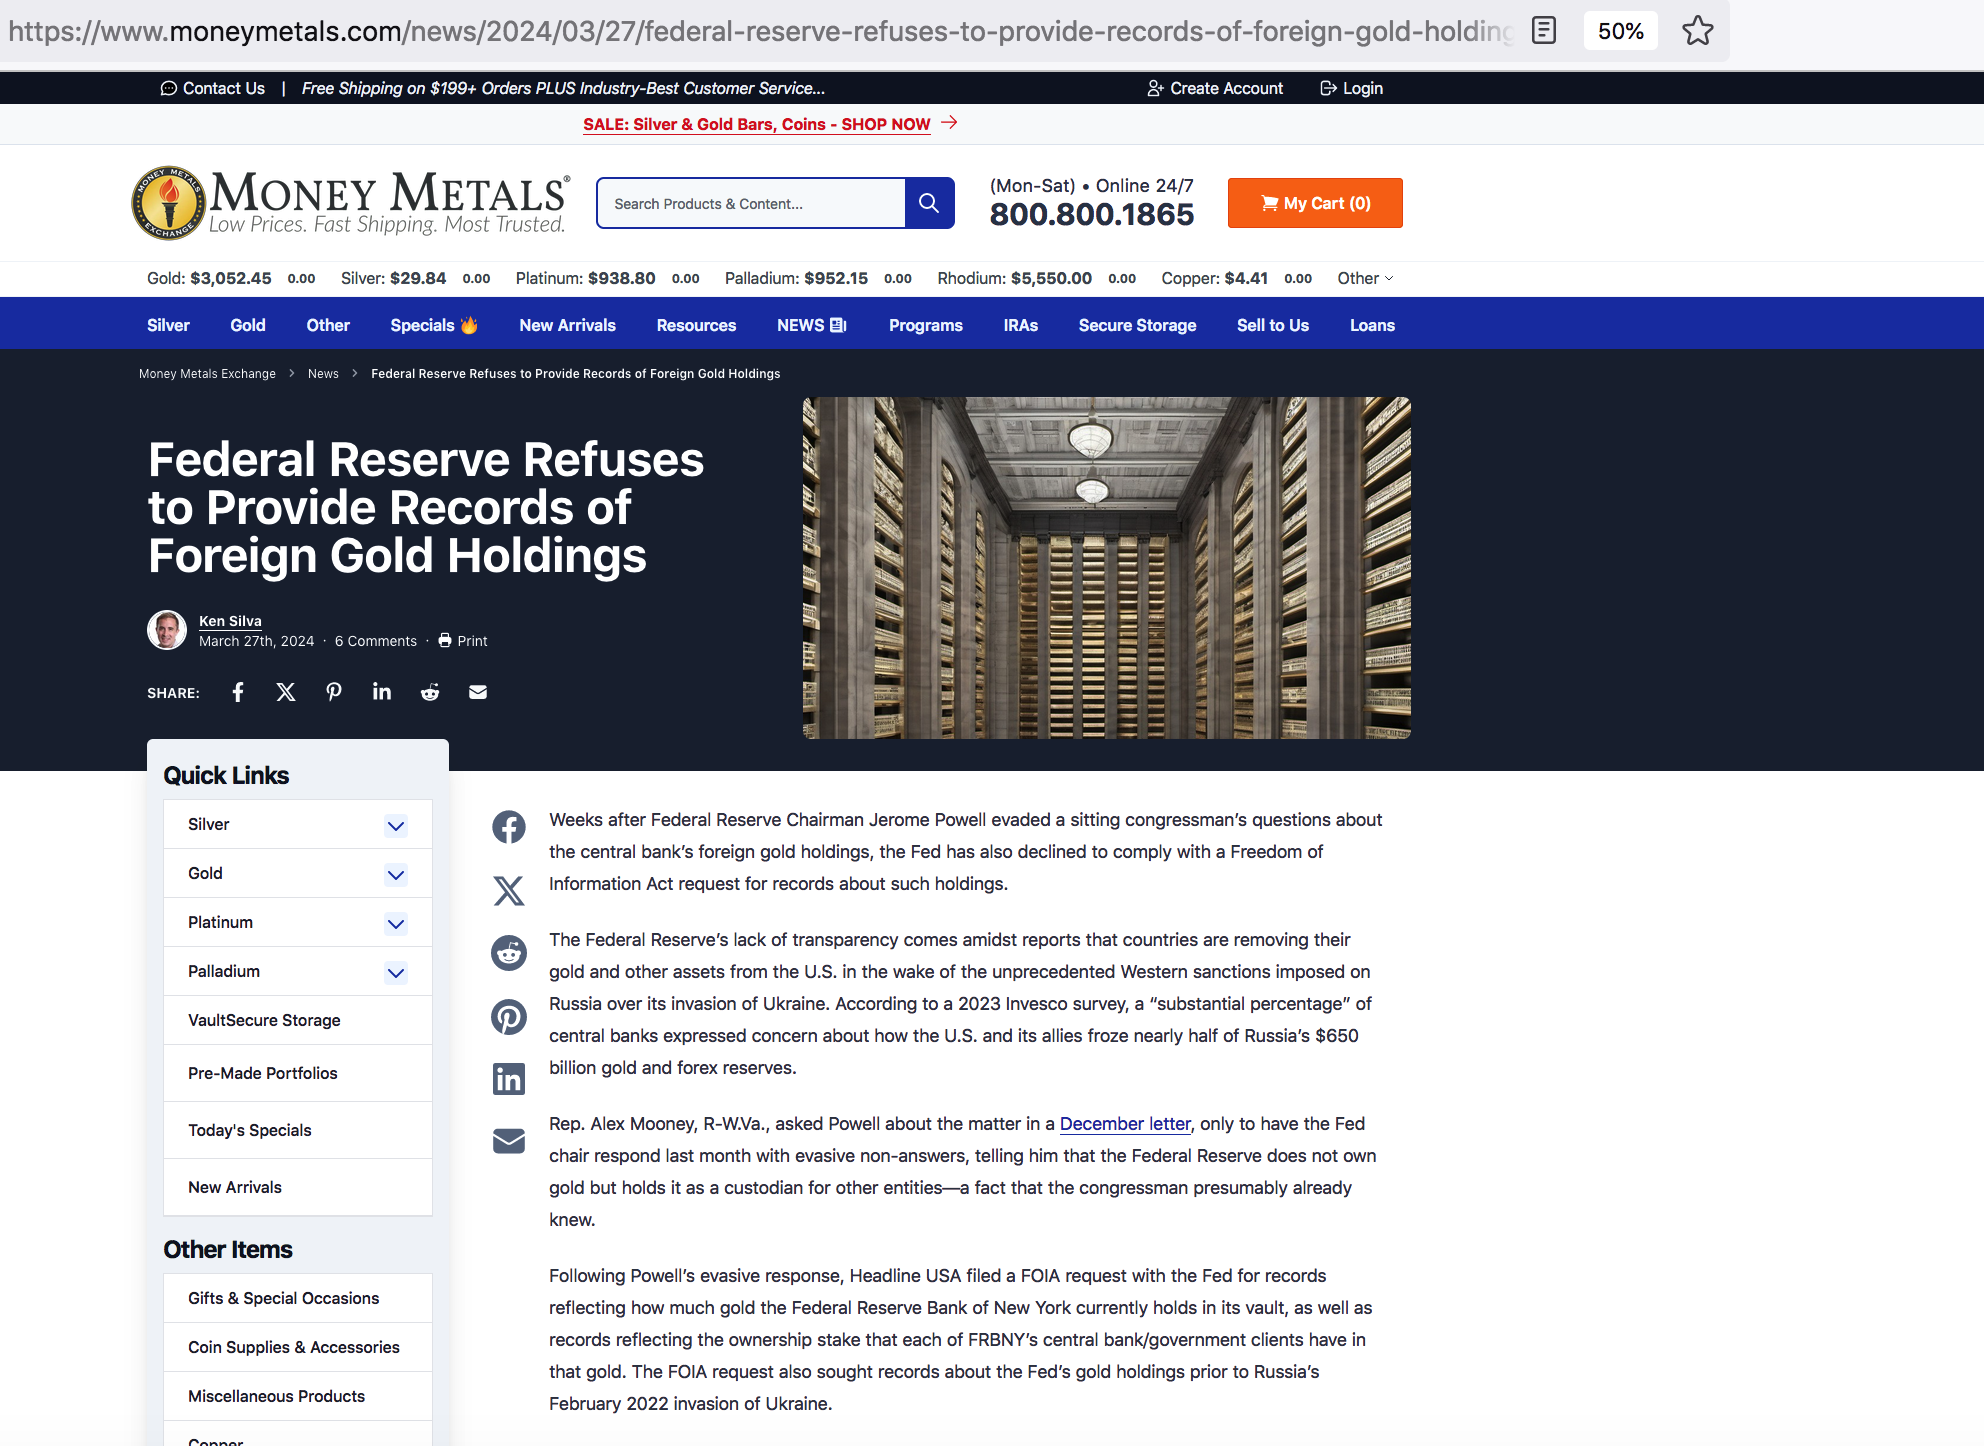Share on LinkedIn from header share row
The width and height of the screenshot is (1984, 1446).
point(382,692)
